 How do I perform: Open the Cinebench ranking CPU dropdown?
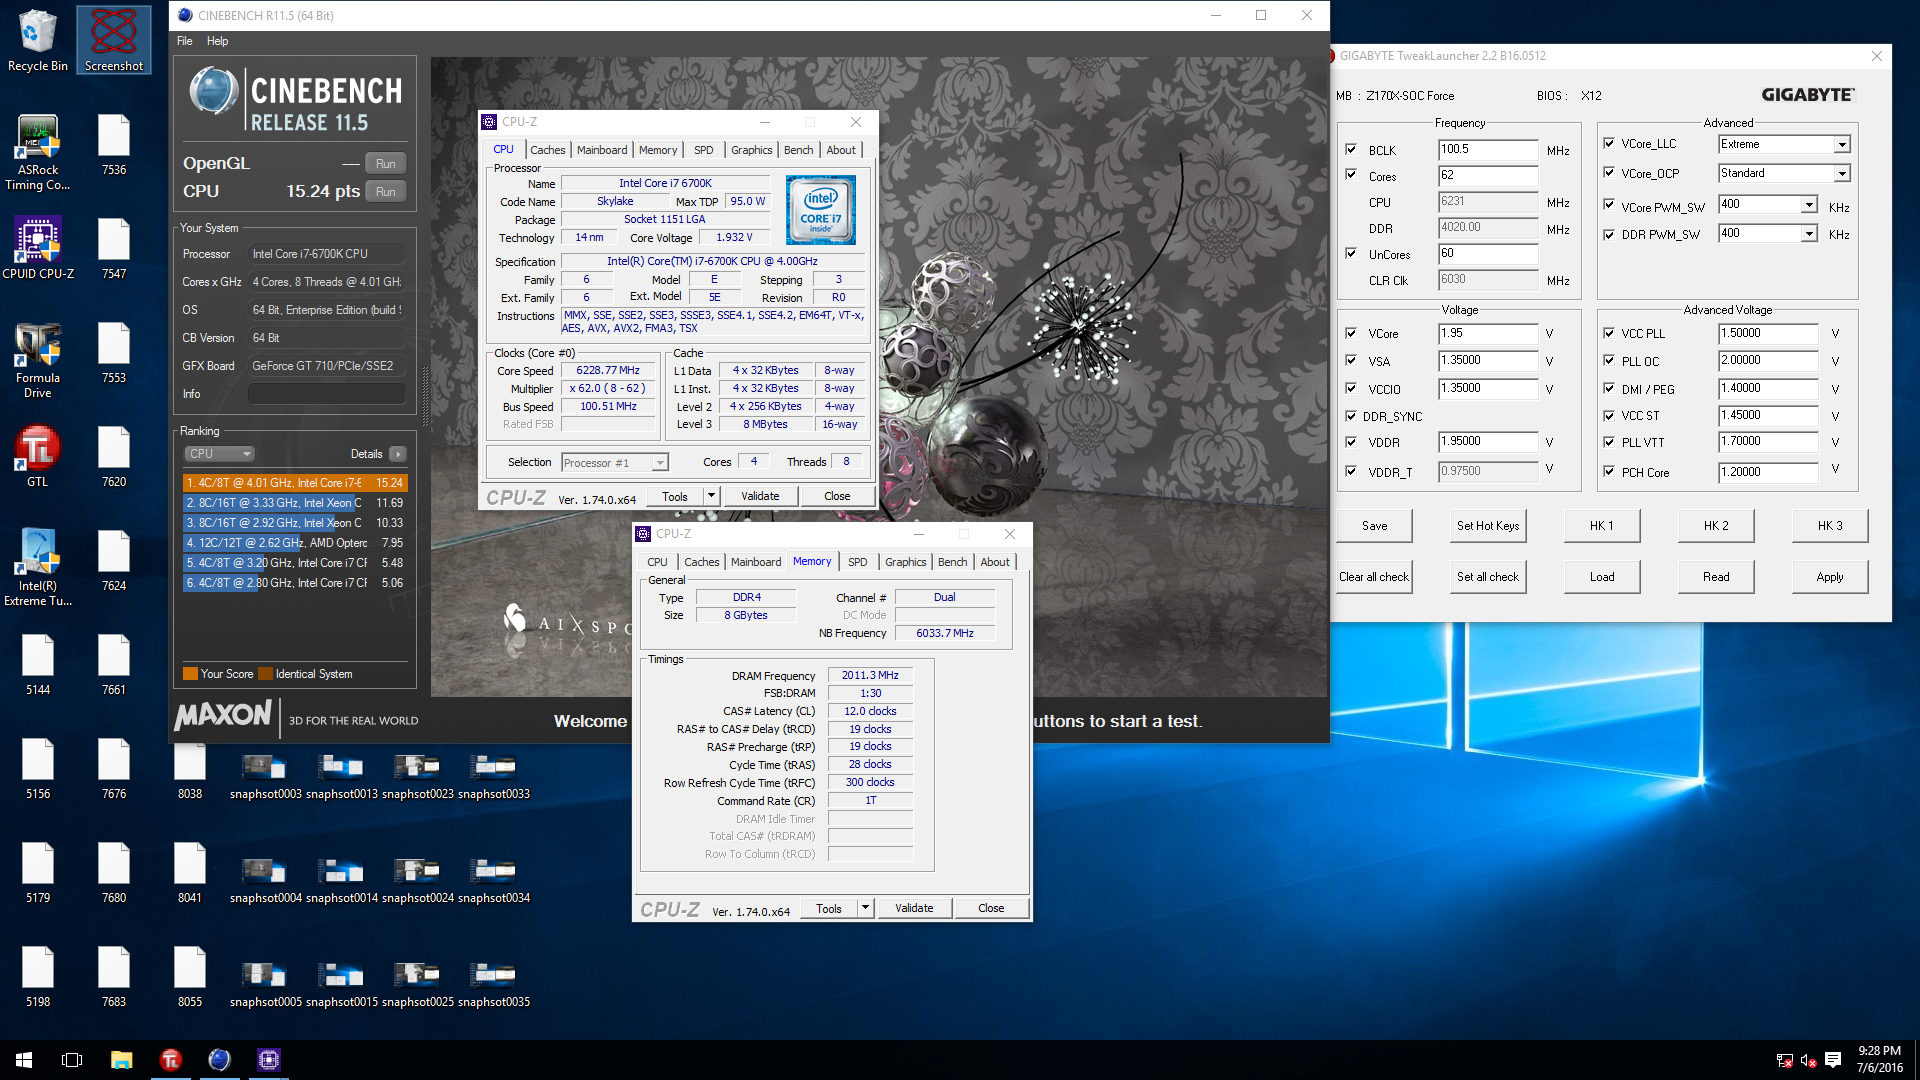[220, 454]
